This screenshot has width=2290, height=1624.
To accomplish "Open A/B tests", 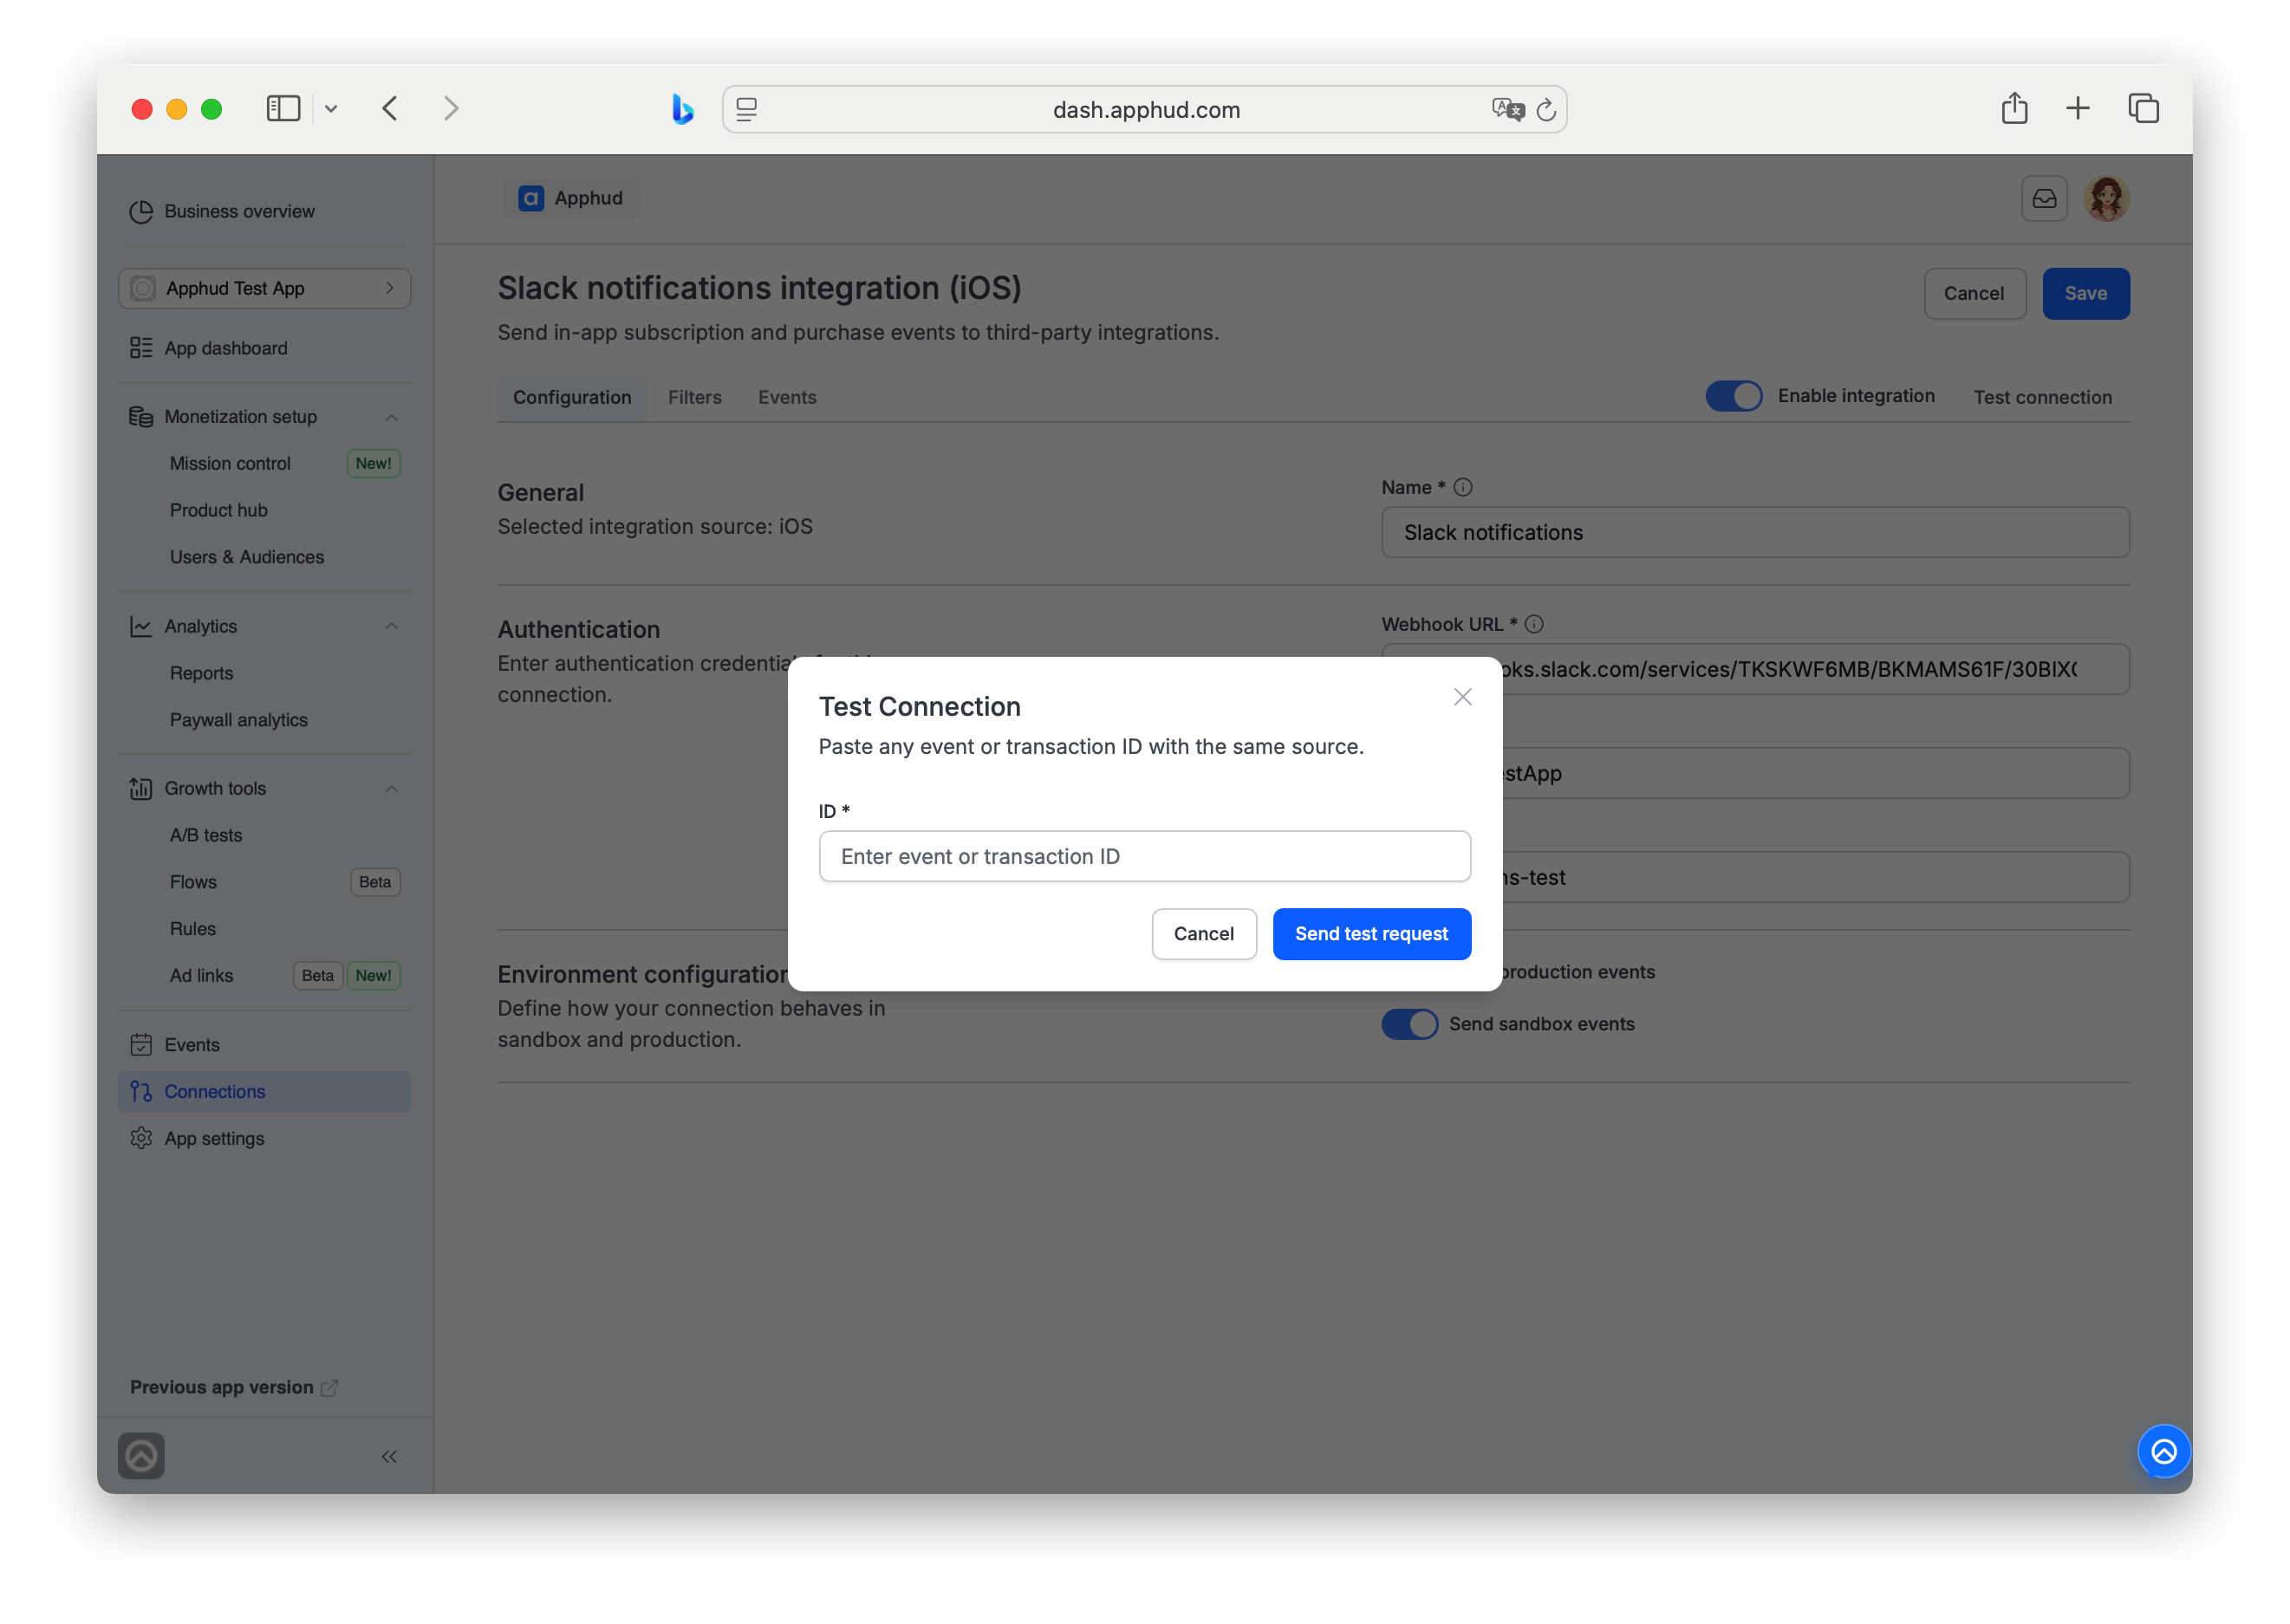I will (x=205, y=836).
